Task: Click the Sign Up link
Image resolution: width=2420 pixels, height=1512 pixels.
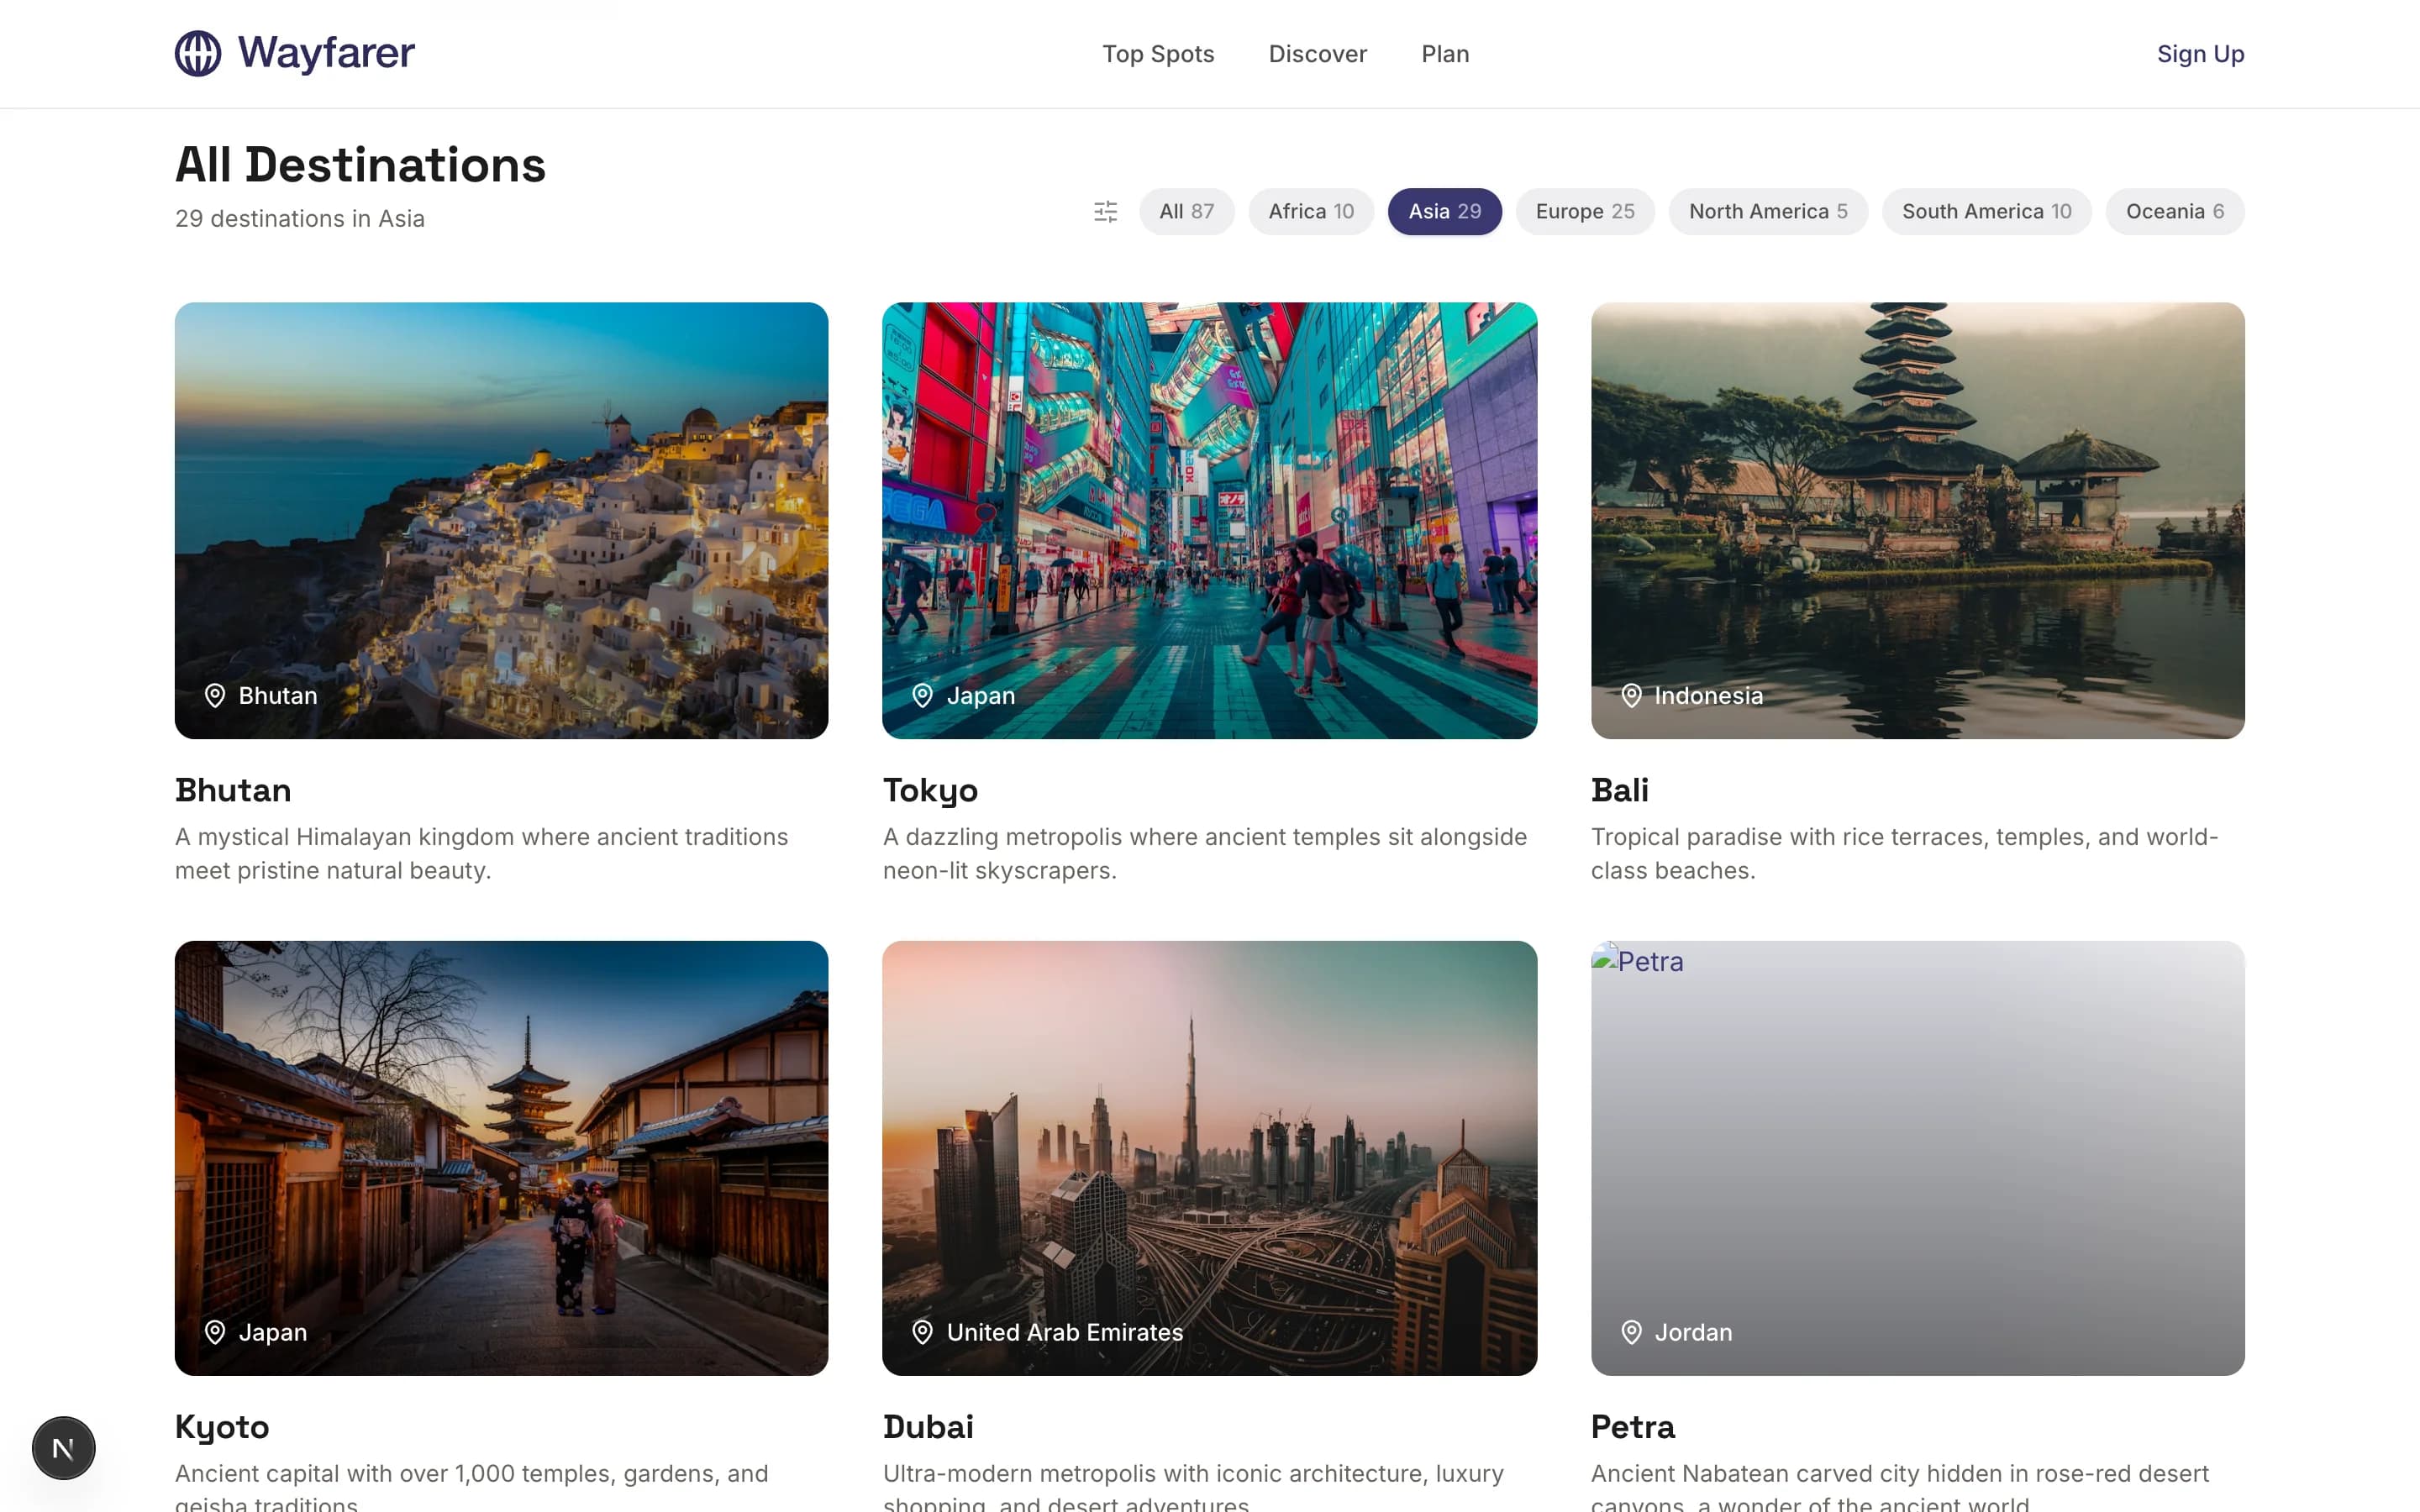Action: (x=2199, y=53)
